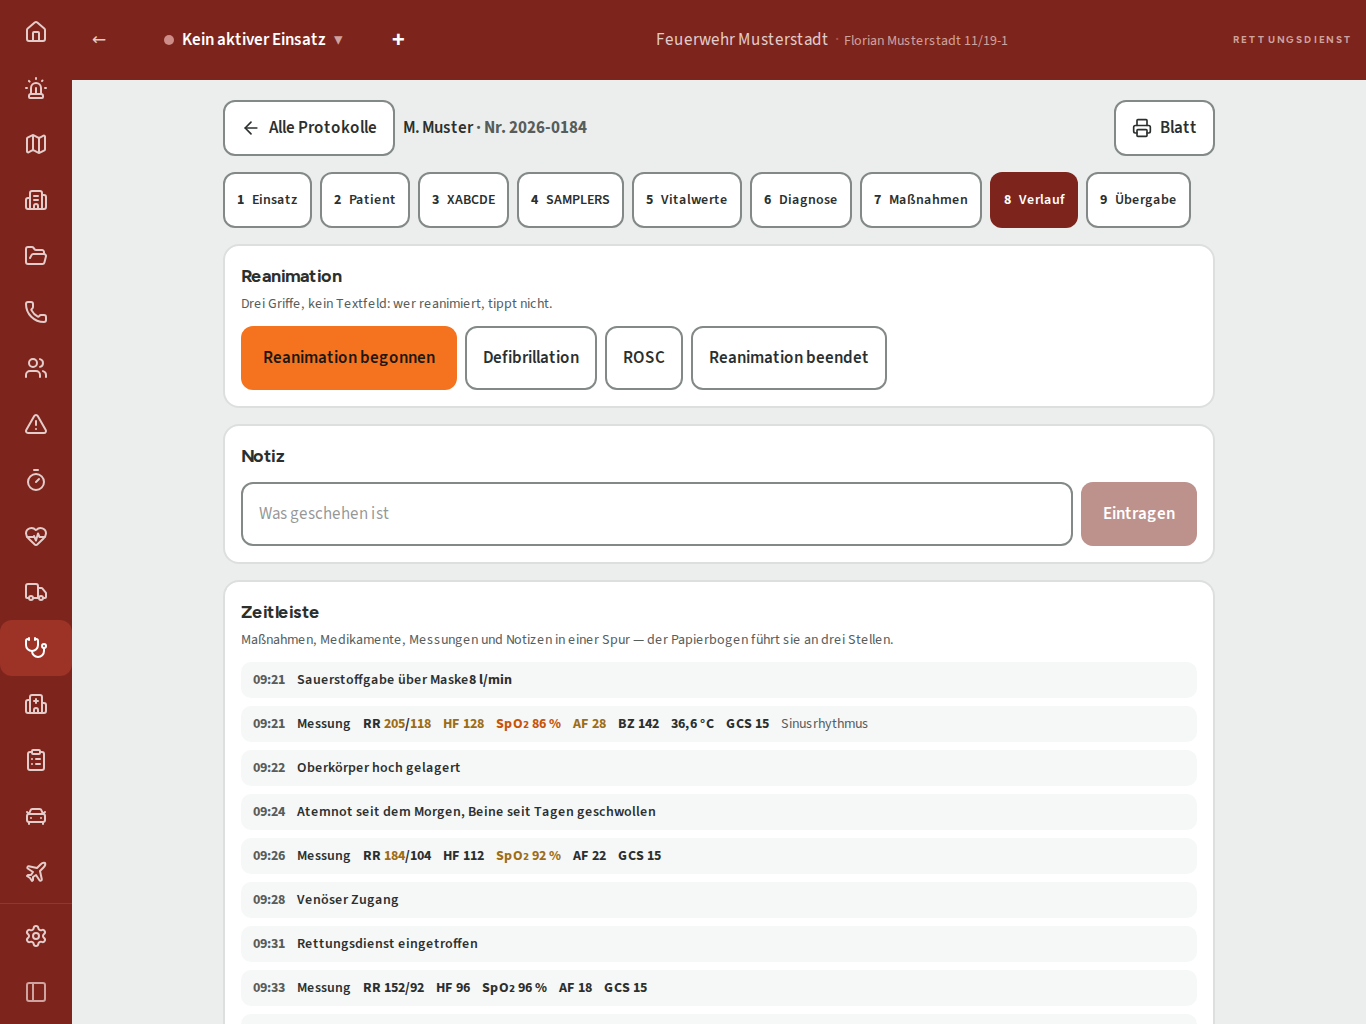This screenshot has height=1024, width=1366.
Task: Open the home icon in sidebar
Action: tap(36, 32)
